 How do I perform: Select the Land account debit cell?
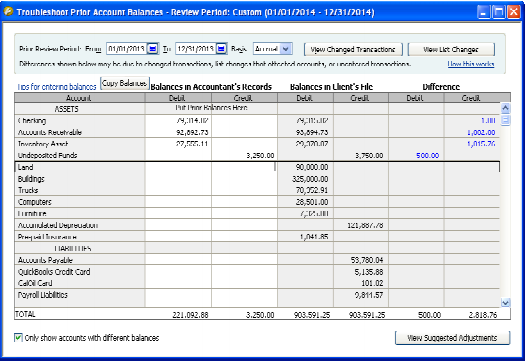click(x=178, y=167)
